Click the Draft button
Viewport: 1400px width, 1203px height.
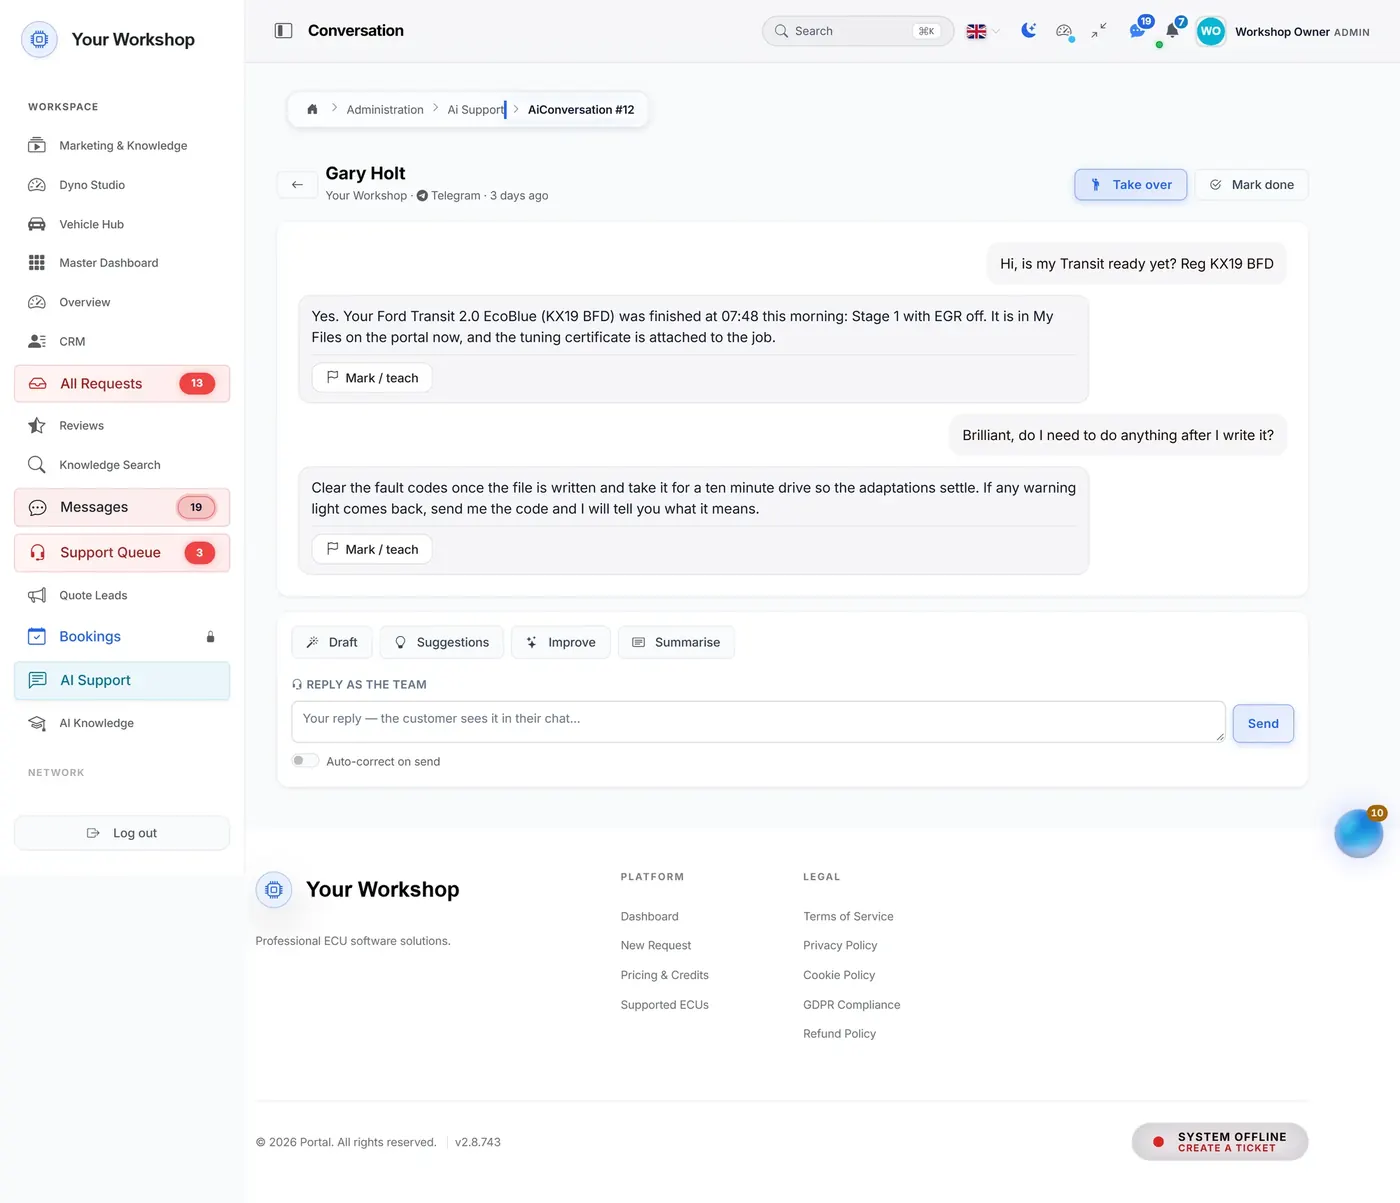(332, 642)
